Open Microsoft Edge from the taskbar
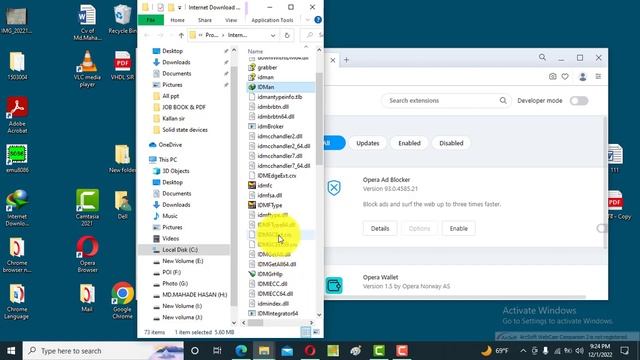640x360 pixels. tap(241, 351)
